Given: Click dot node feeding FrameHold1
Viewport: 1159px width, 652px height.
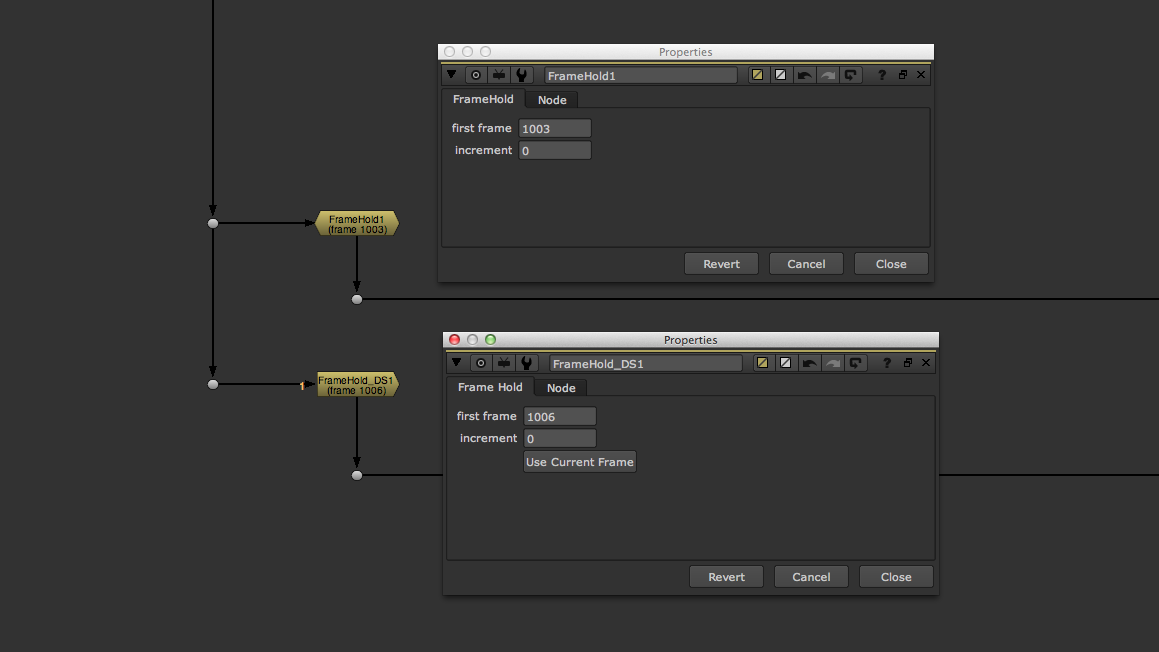Looking at the screenshot, I should [x=213, y=223].
